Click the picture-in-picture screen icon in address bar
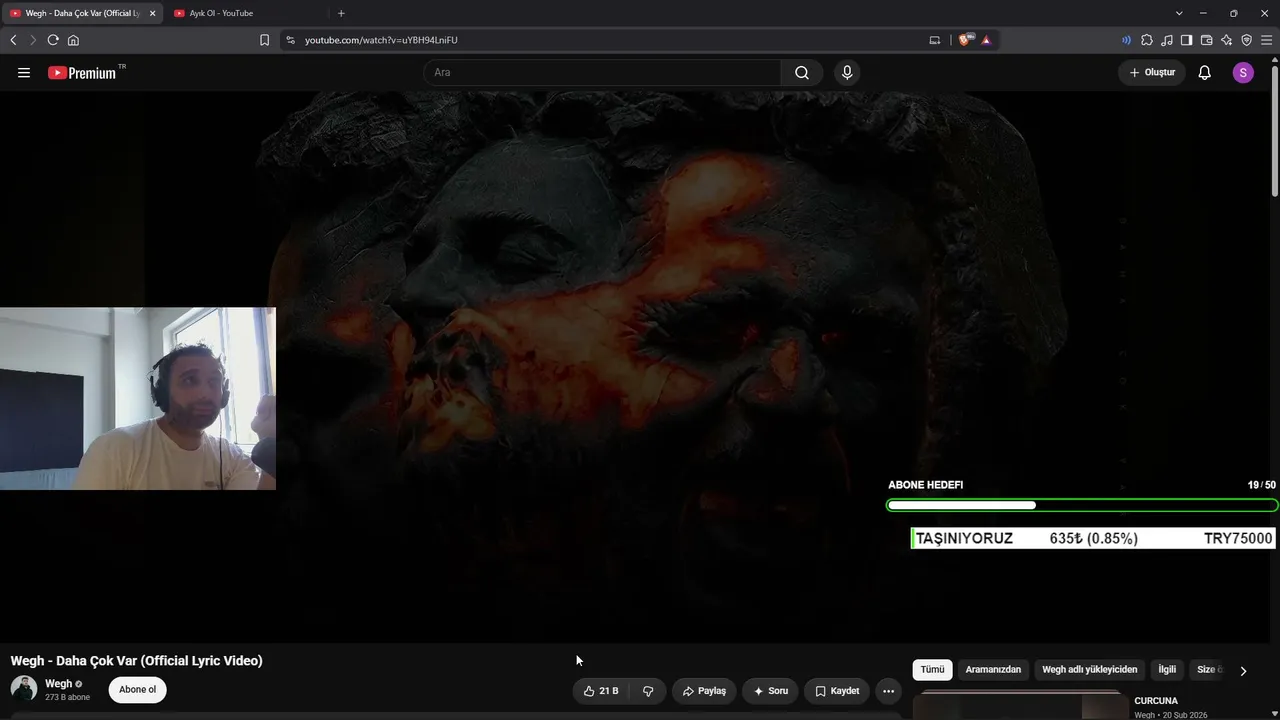The image size is (1280, 720). tap(935, 40)
